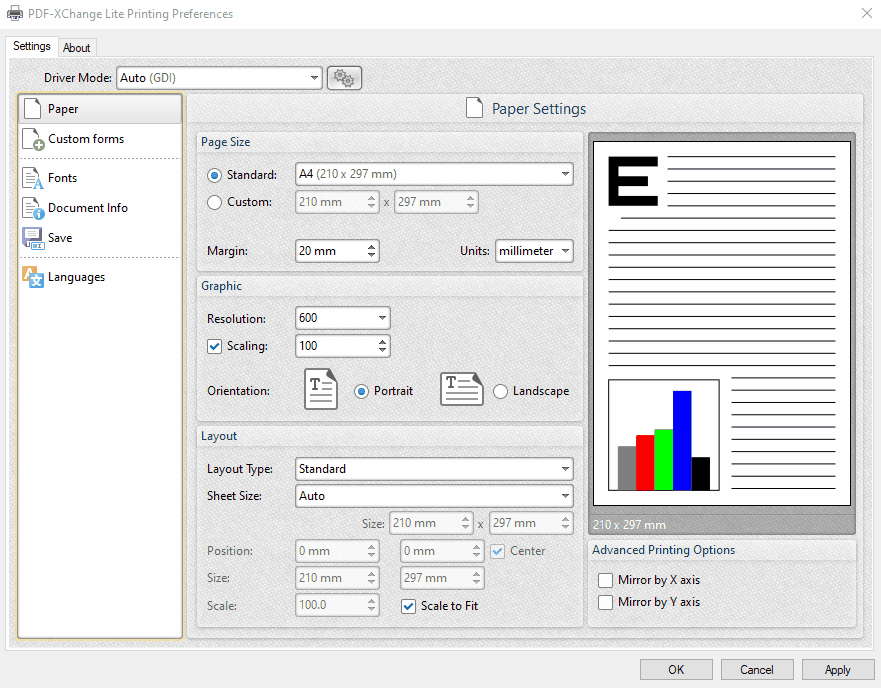Open the Document Info panel icon

(x=31, y=208)
